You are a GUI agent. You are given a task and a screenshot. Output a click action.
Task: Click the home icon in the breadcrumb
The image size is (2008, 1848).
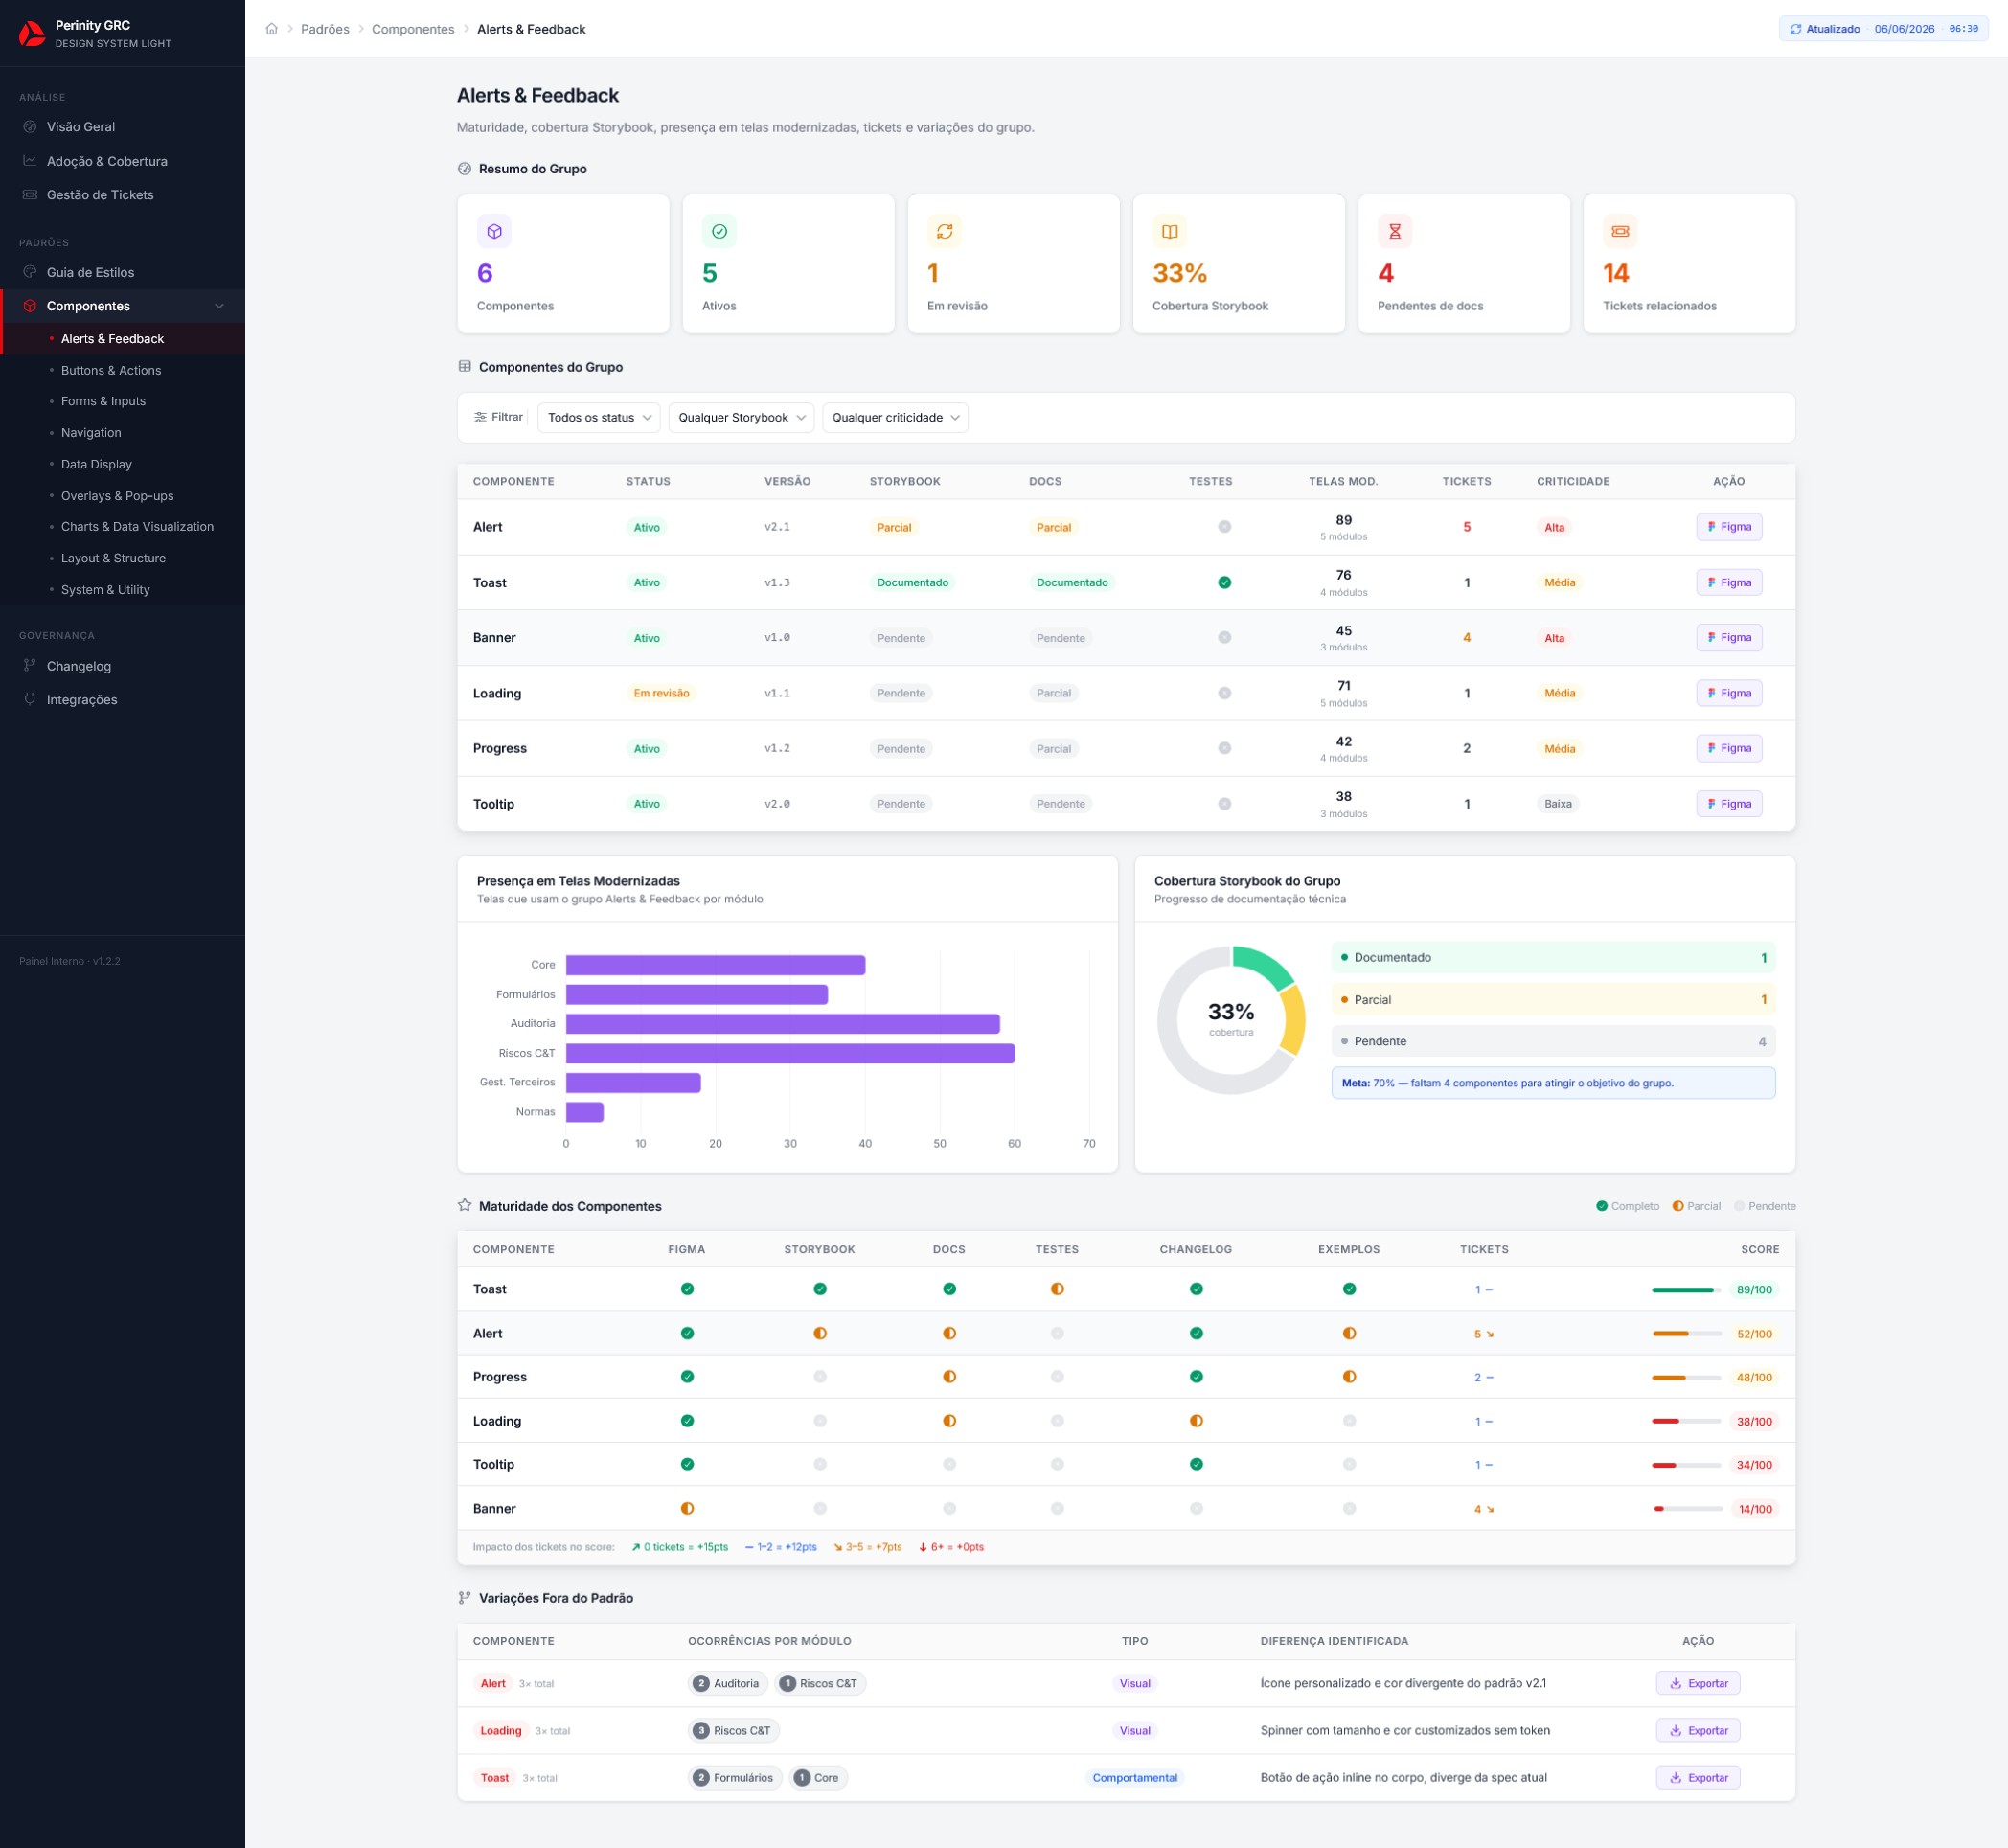tap(271, 29)
